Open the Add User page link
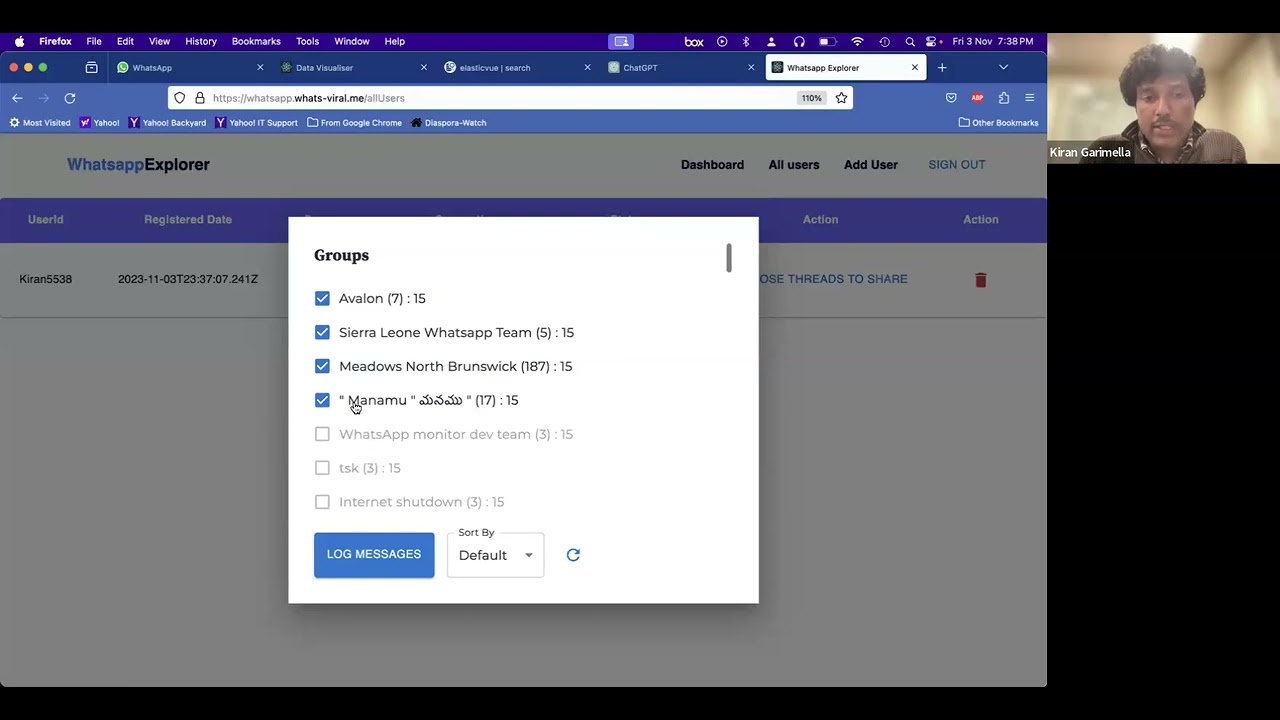1280x720 pixels. tap(871, 165)
